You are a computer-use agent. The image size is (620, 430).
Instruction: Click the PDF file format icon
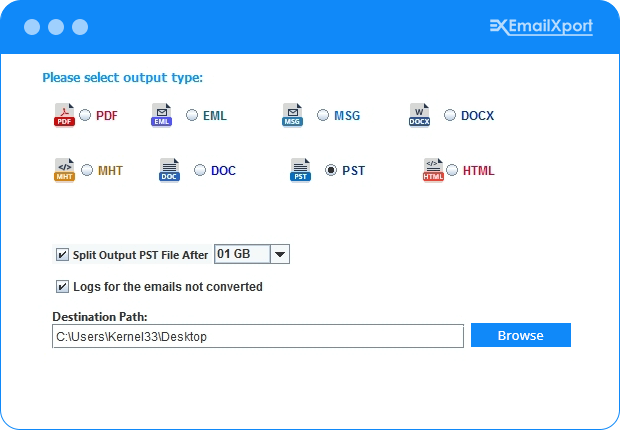point(64,115)
